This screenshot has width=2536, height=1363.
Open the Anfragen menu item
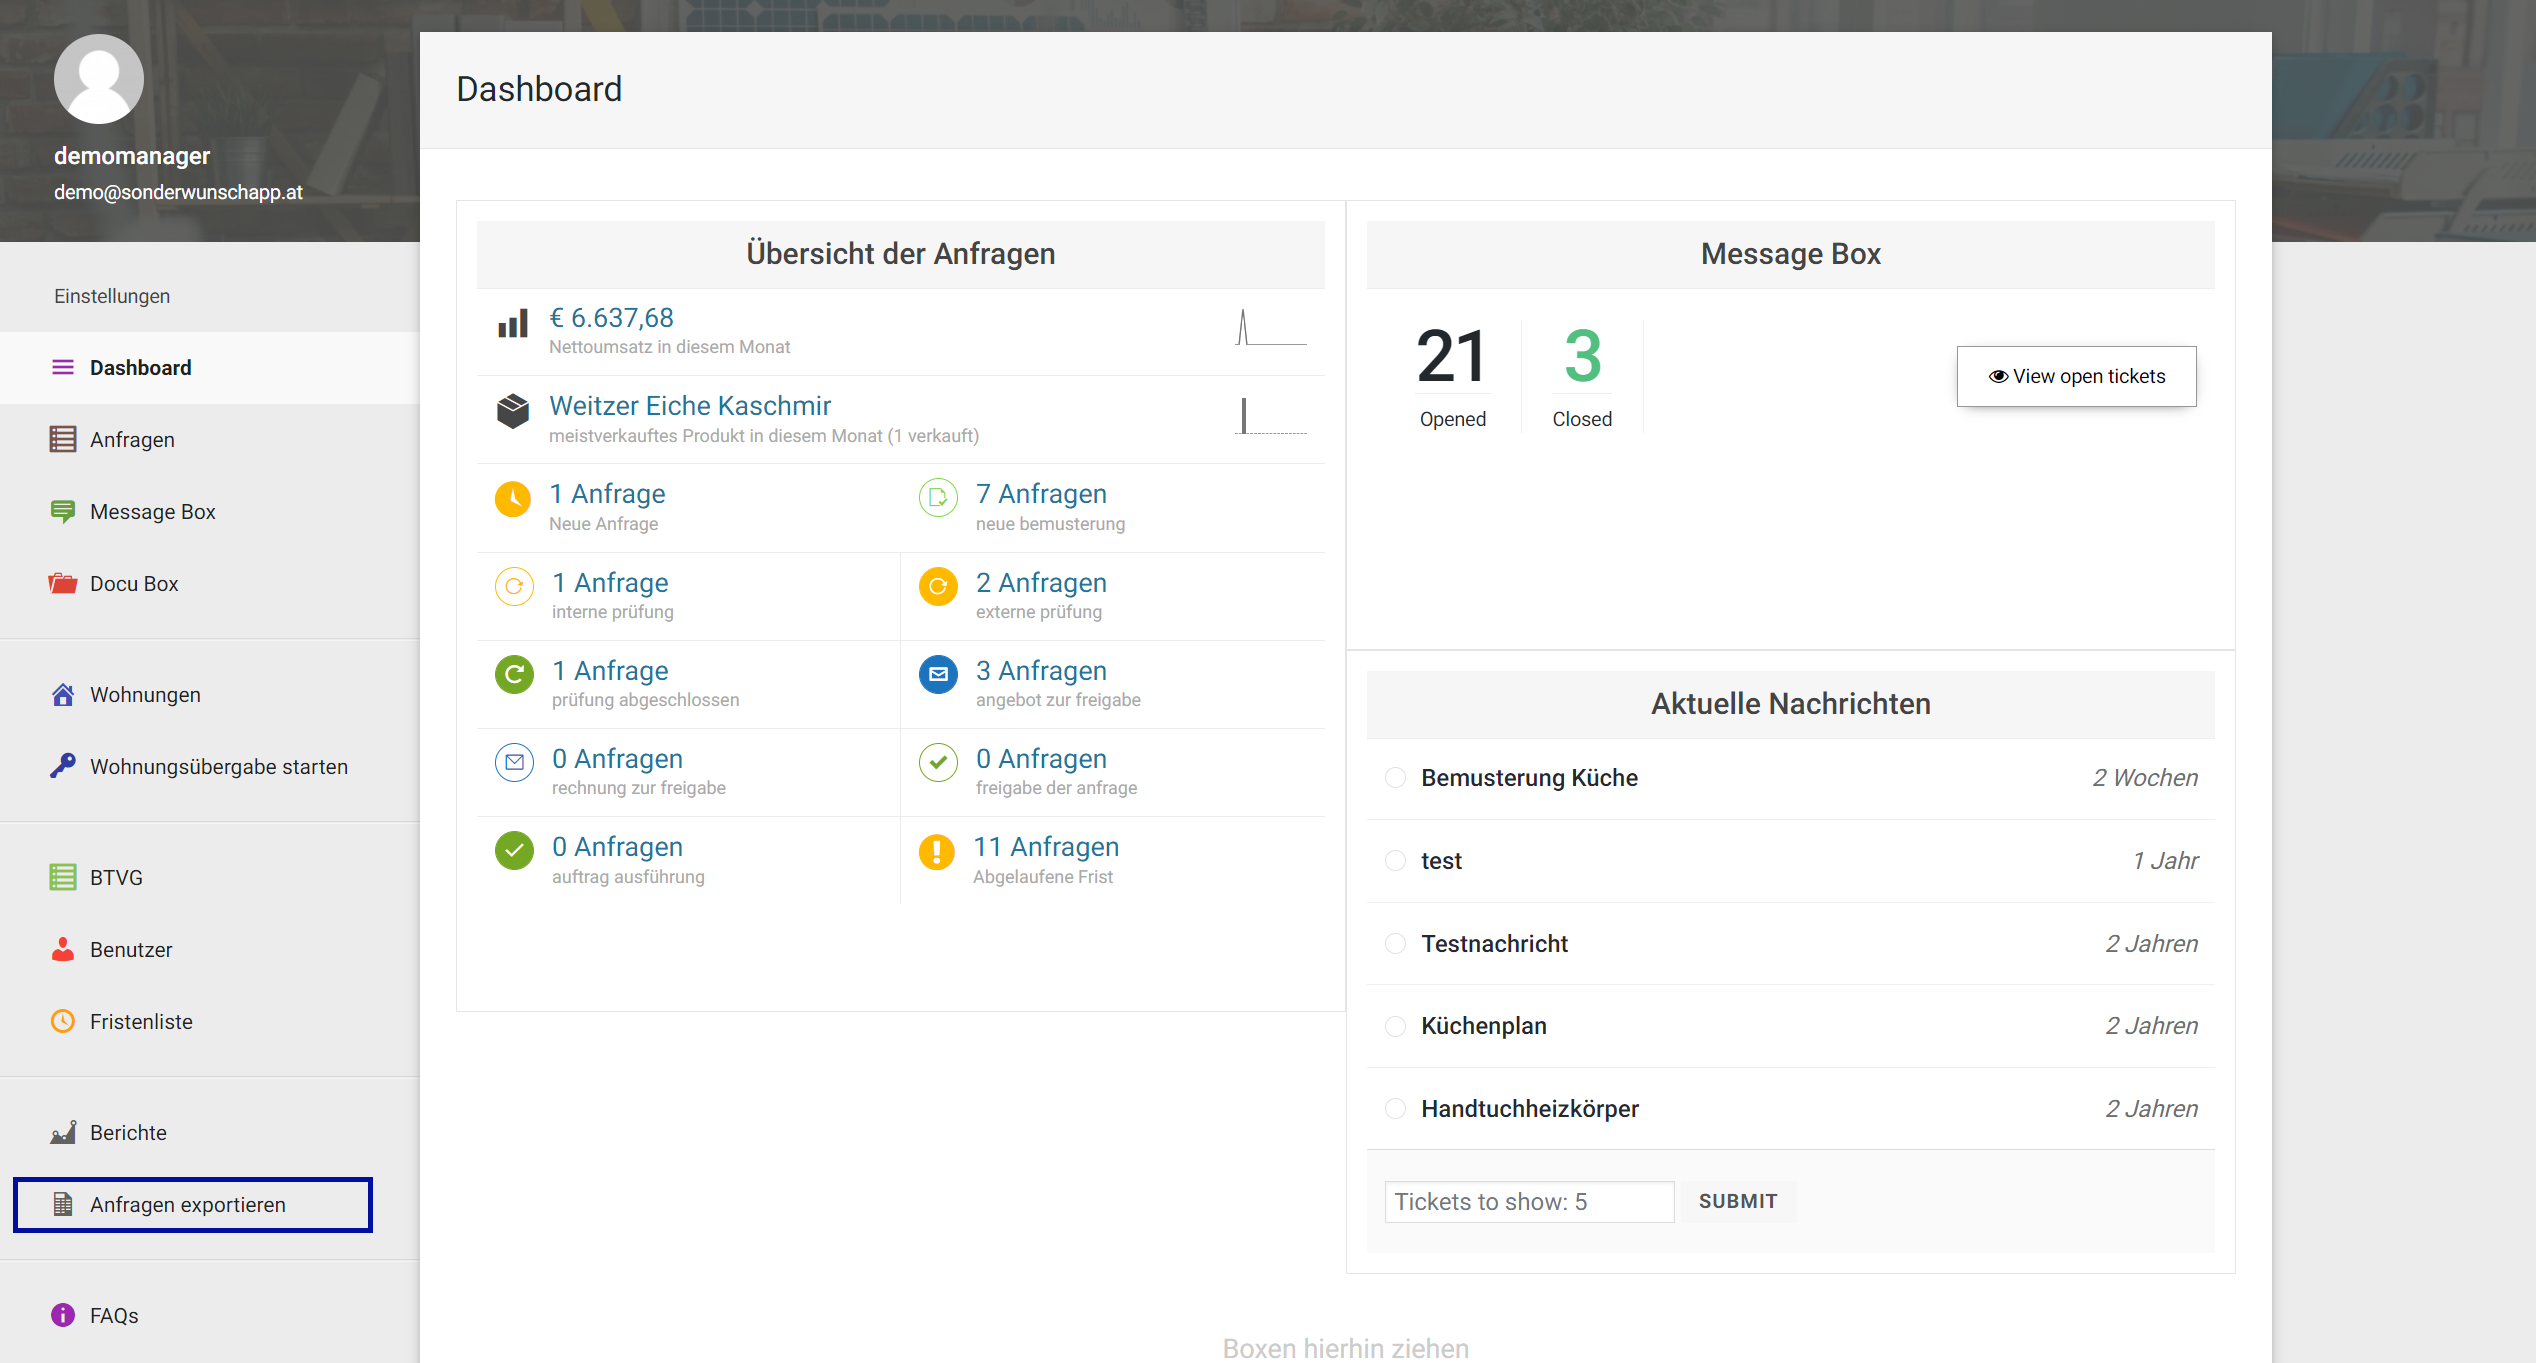(210, 440)
